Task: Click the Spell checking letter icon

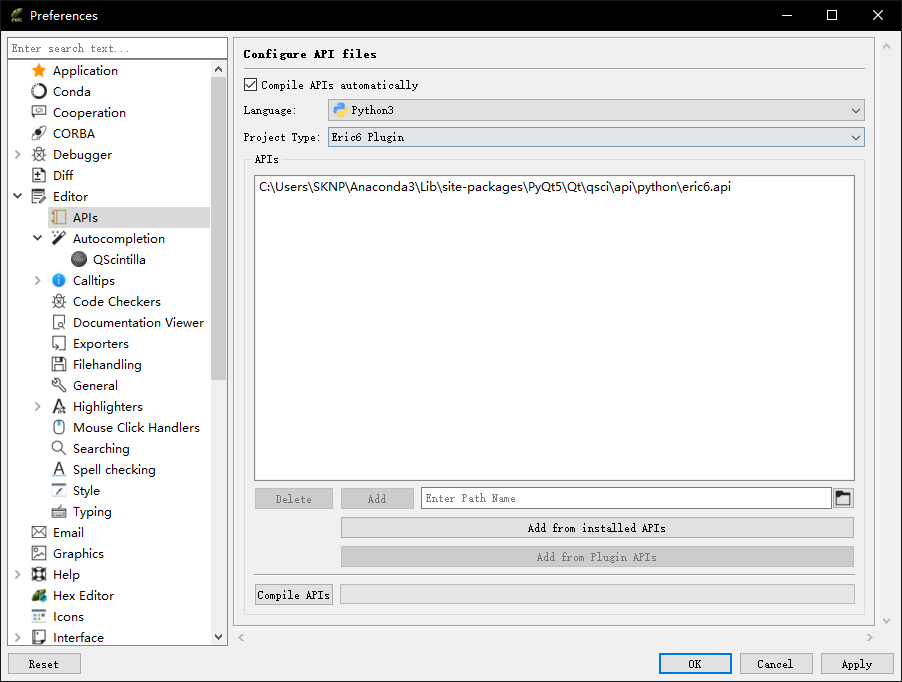Action: [59, 469]
